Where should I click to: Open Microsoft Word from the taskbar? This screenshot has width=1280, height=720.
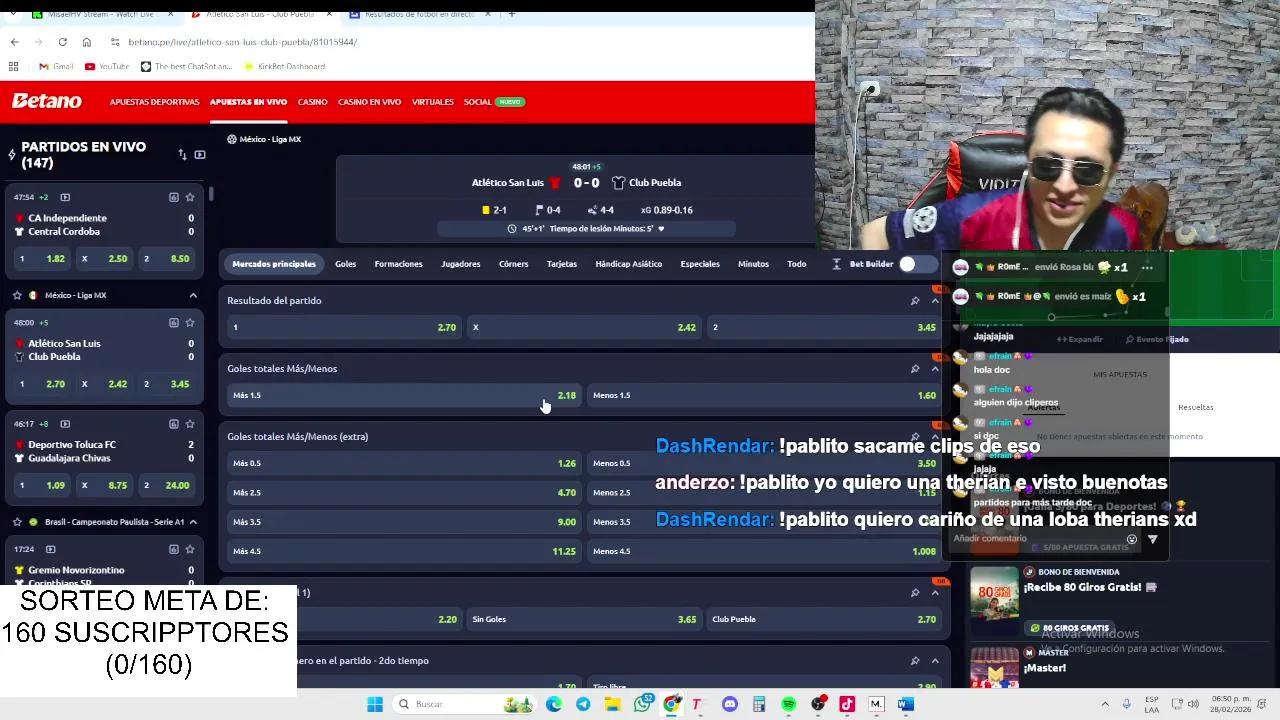click(905, 704)
